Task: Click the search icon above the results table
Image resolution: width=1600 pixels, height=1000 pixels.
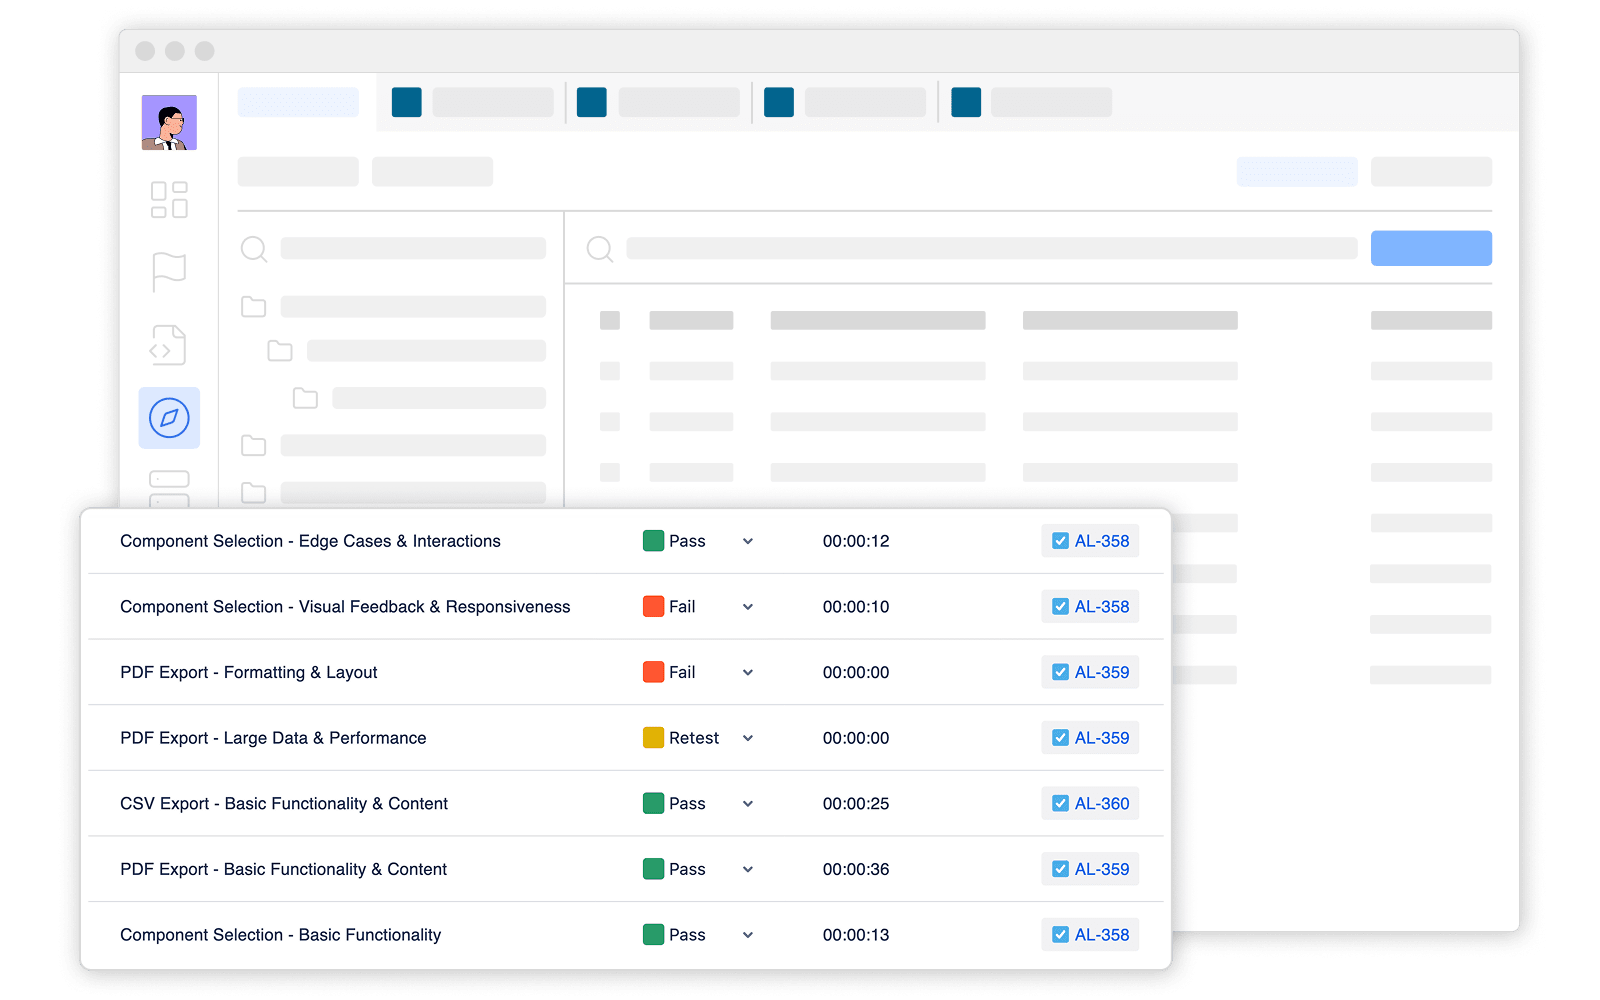Action: (599, 248)
